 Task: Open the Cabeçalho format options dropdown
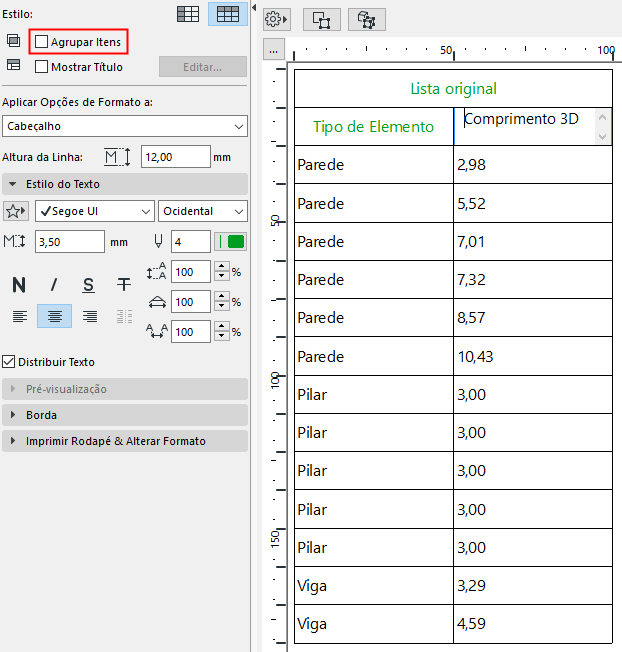(124, 126)
